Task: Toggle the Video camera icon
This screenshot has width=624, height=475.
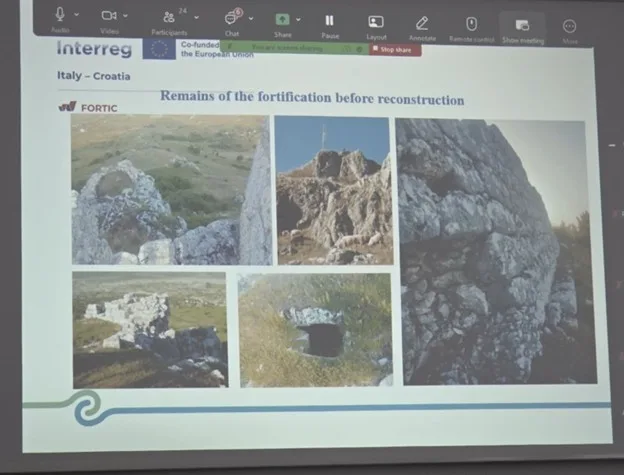Action: (x=109, y=16)
